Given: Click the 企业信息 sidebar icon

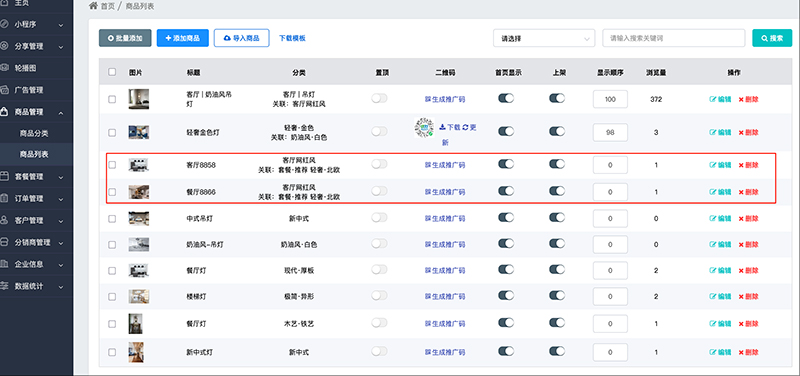Looking at the screenshot, I should [4, 264].
